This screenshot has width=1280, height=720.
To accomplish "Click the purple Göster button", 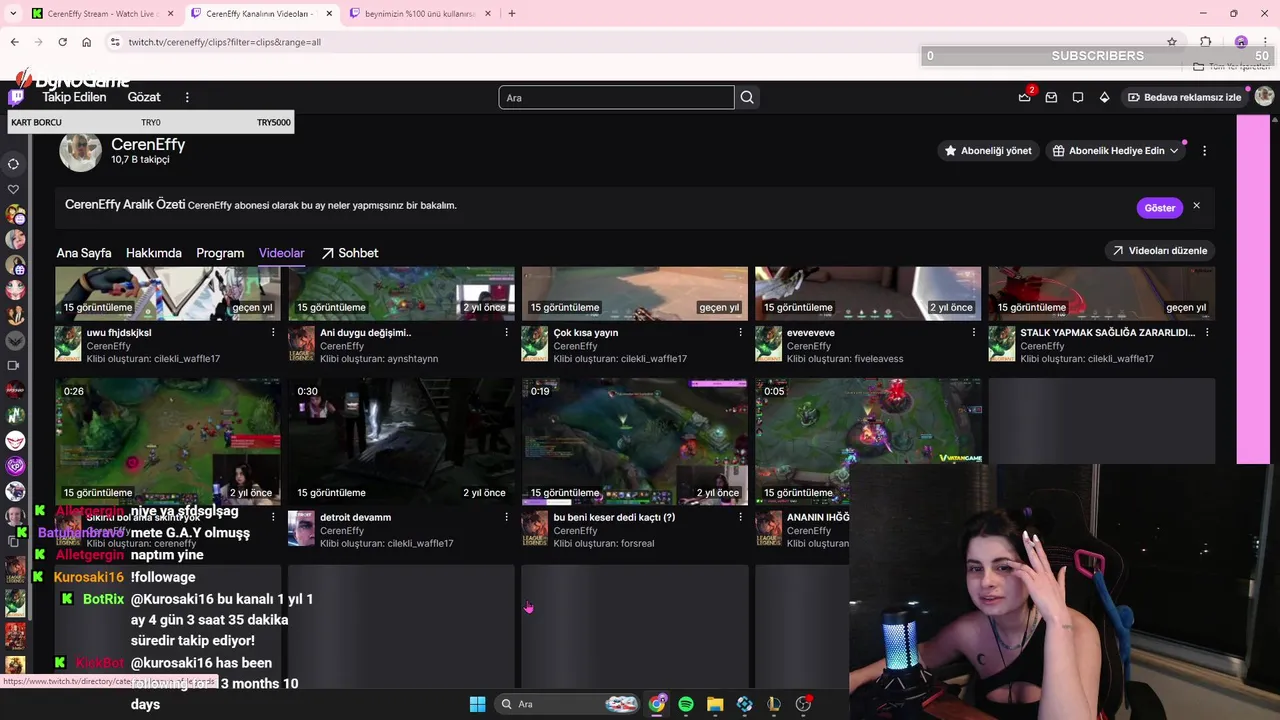I will coord(1159,208).
